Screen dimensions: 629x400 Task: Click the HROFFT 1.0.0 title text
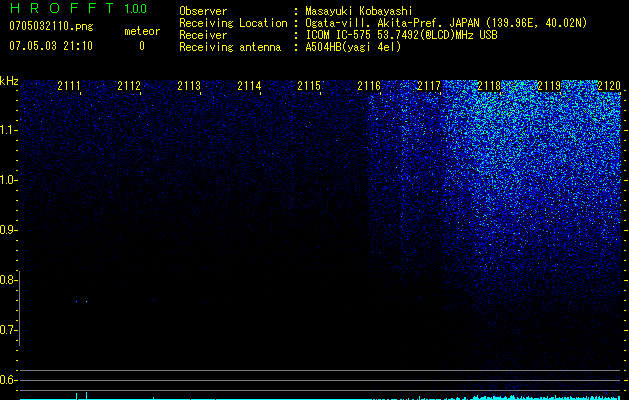pyautogui.click(x=78, y=8)
